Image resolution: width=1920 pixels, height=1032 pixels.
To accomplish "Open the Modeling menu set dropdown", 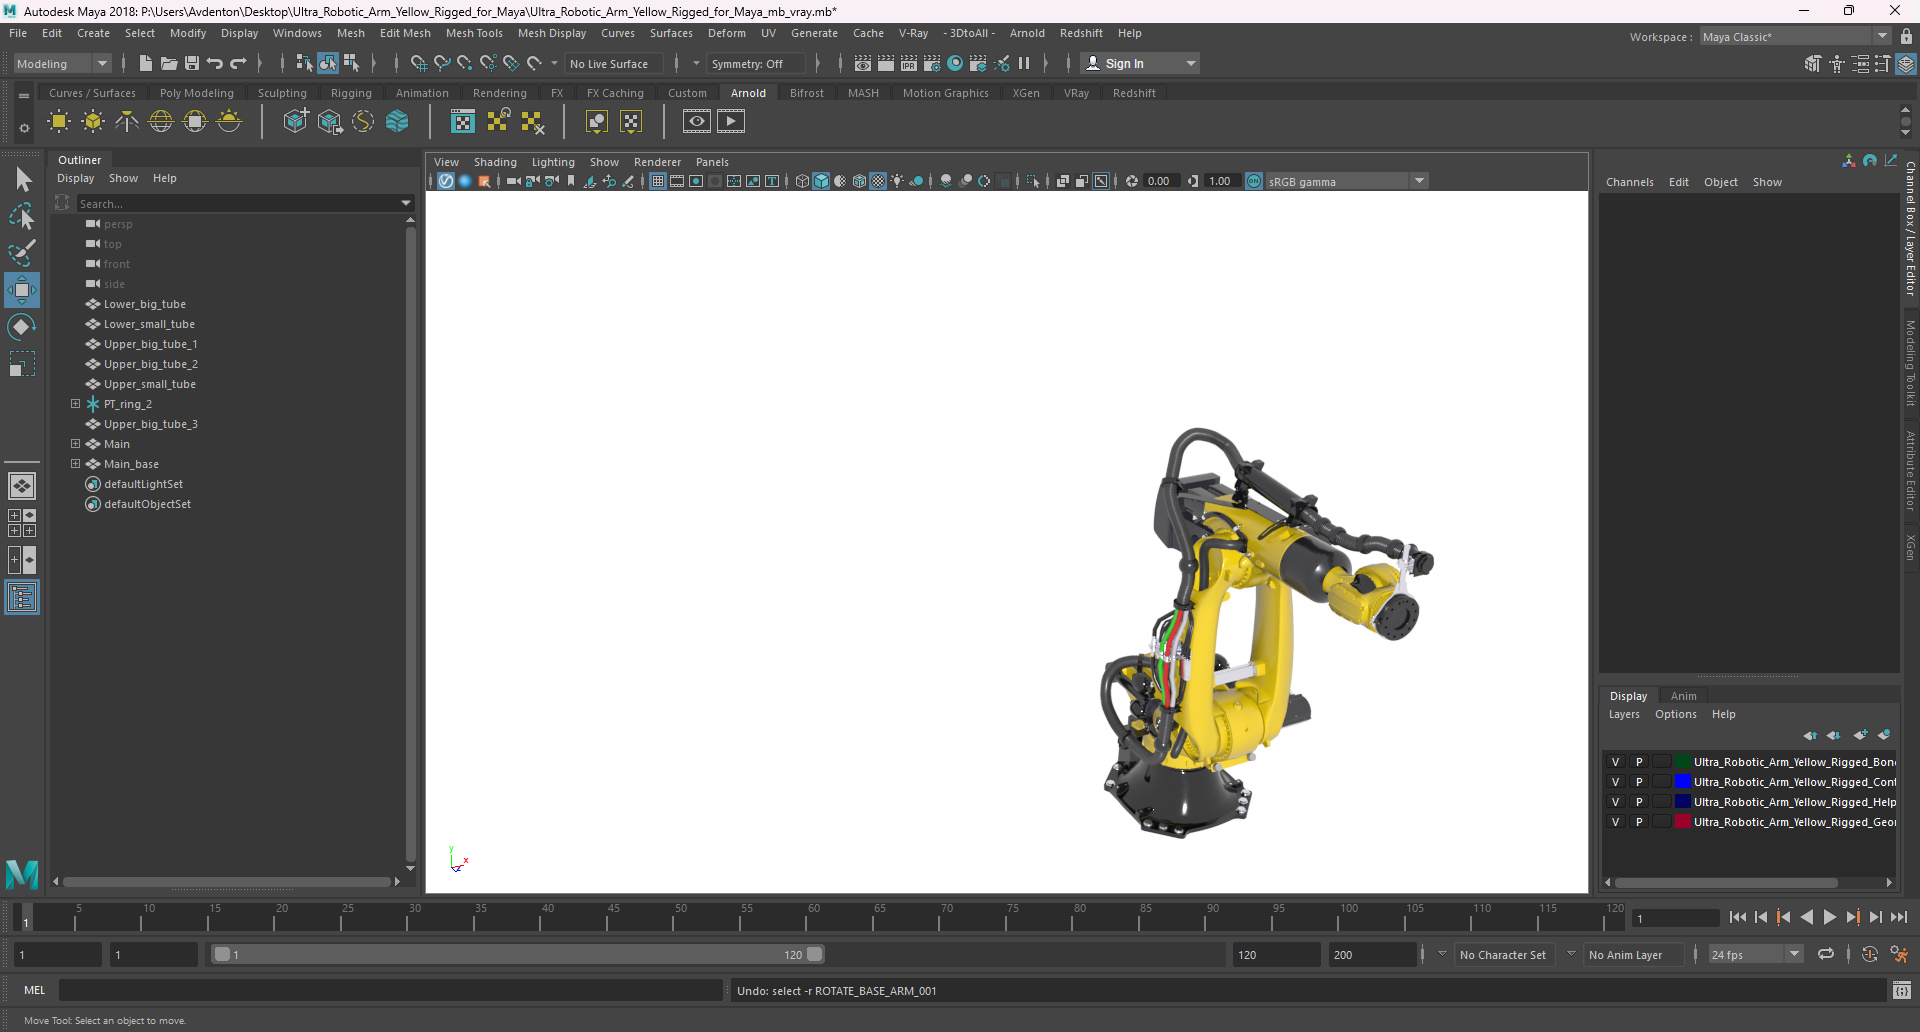I will [62, 63].
